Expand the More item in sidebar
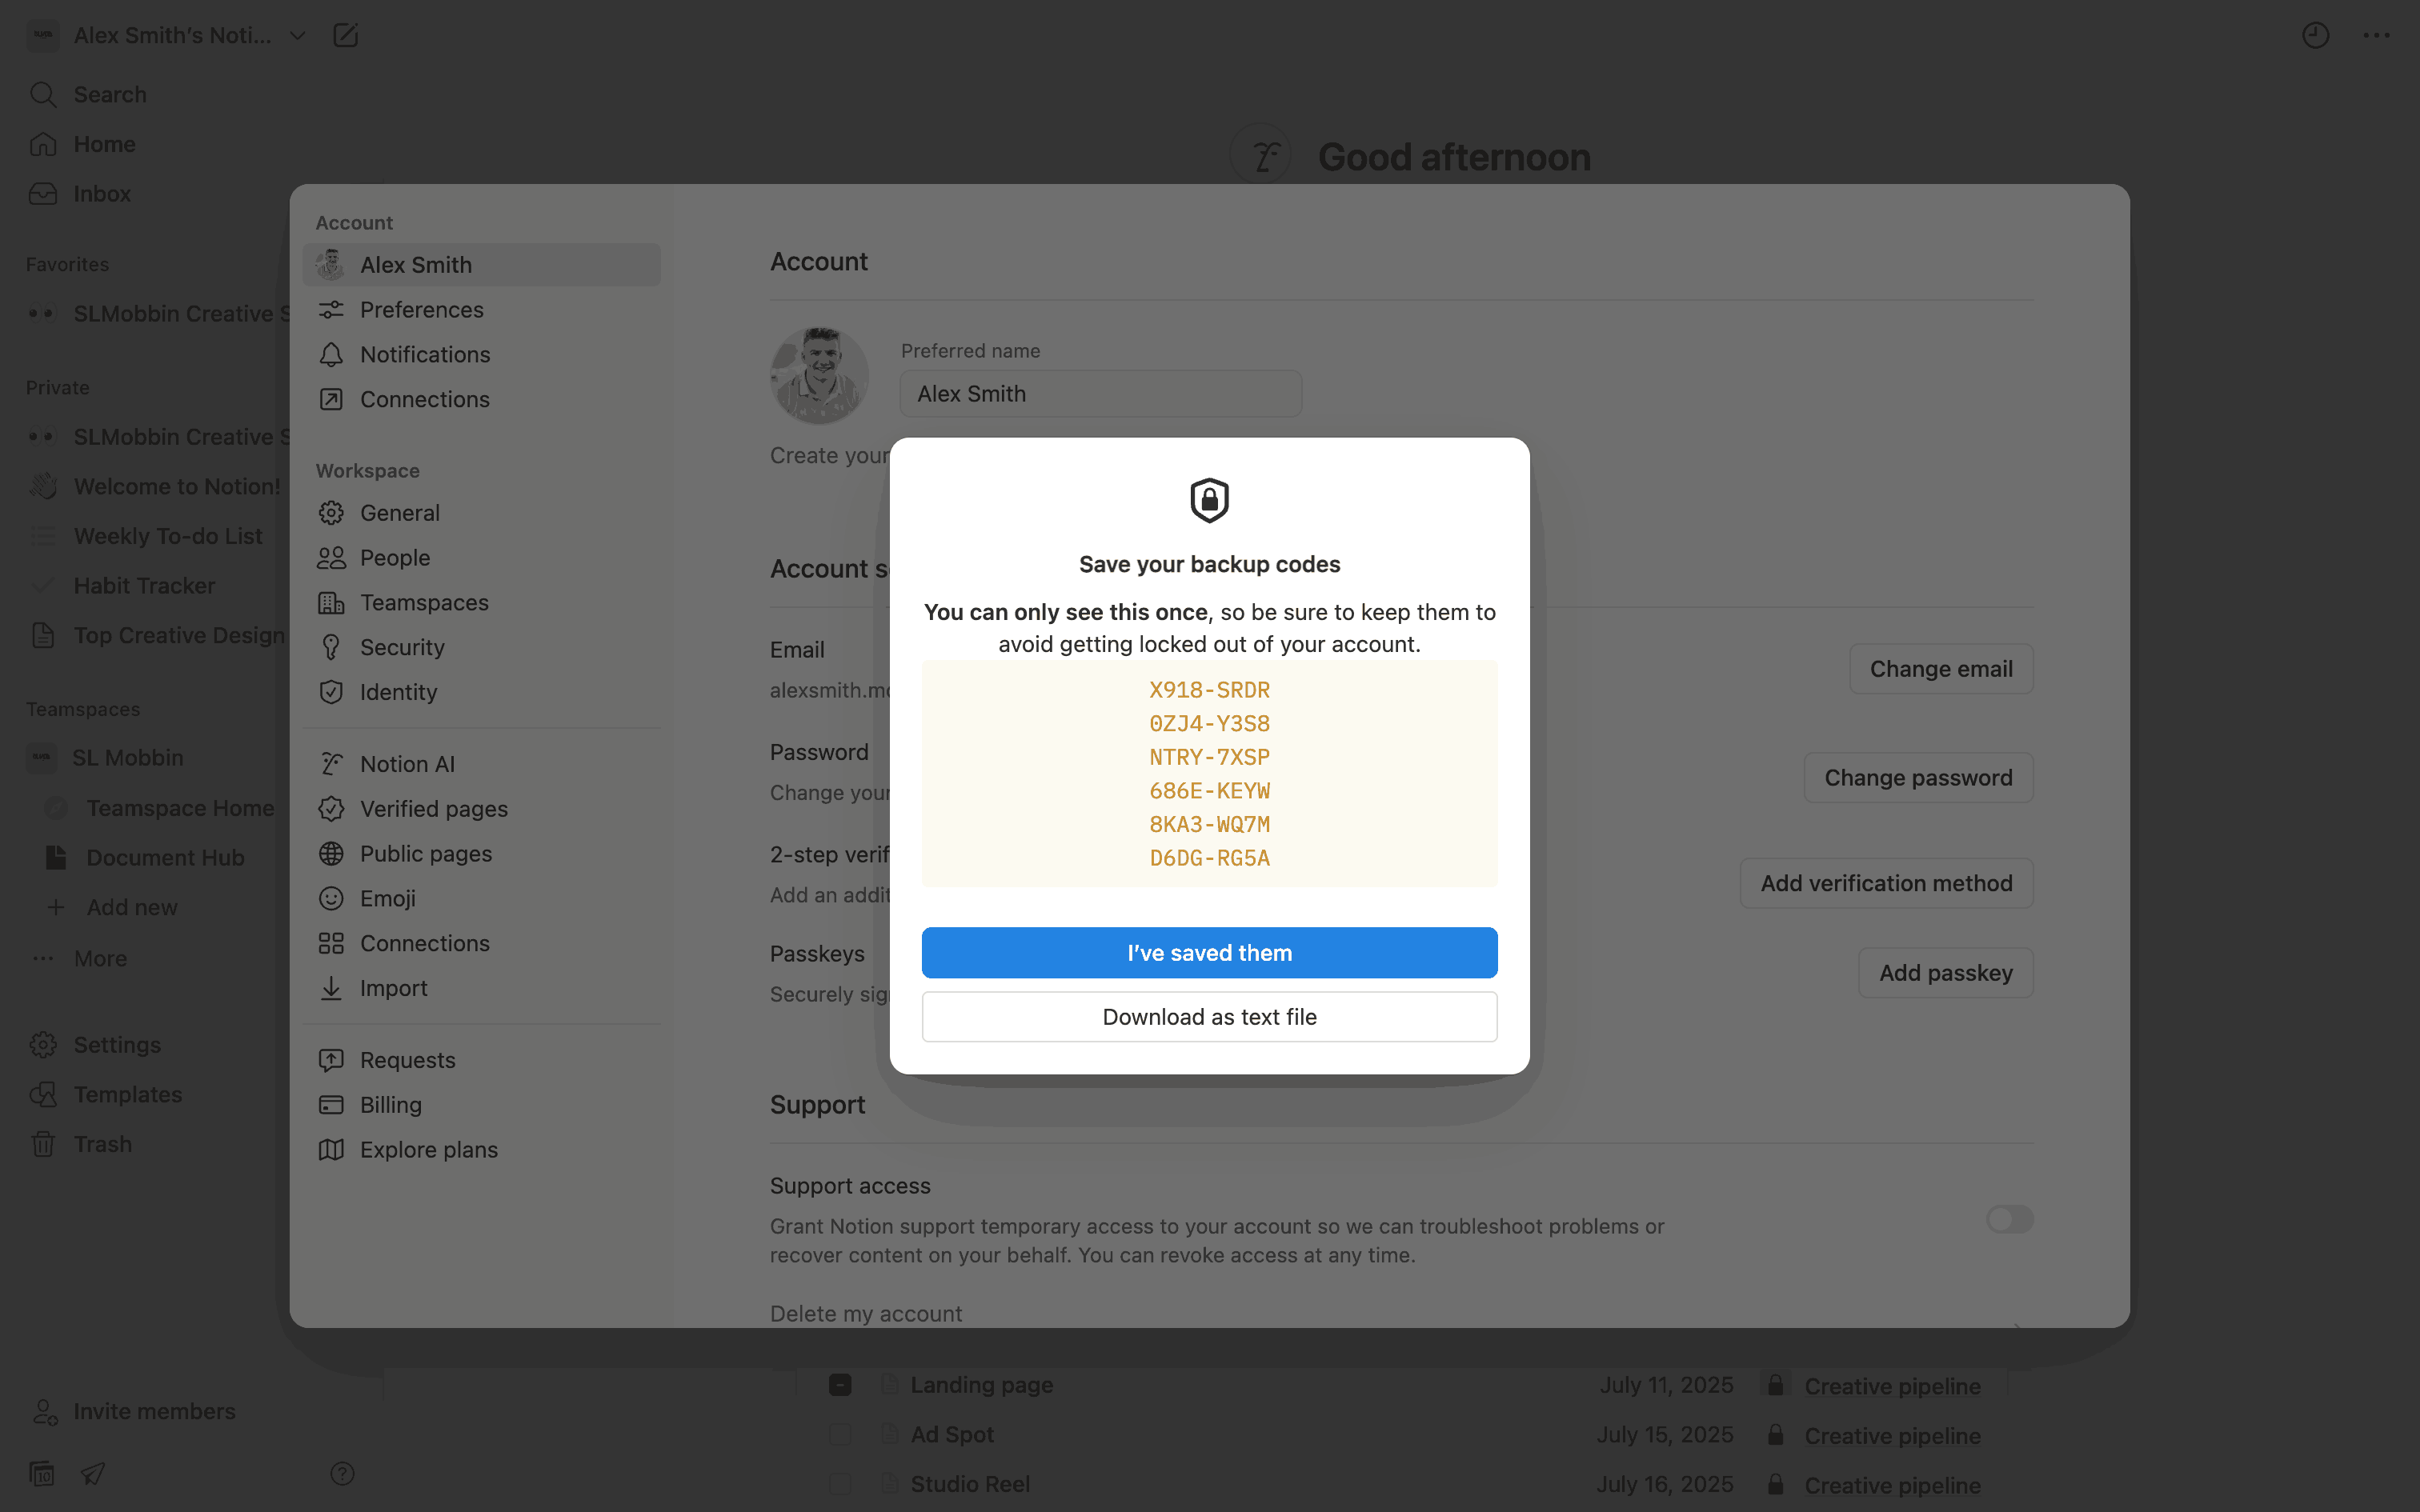 (x=100, y=958)
